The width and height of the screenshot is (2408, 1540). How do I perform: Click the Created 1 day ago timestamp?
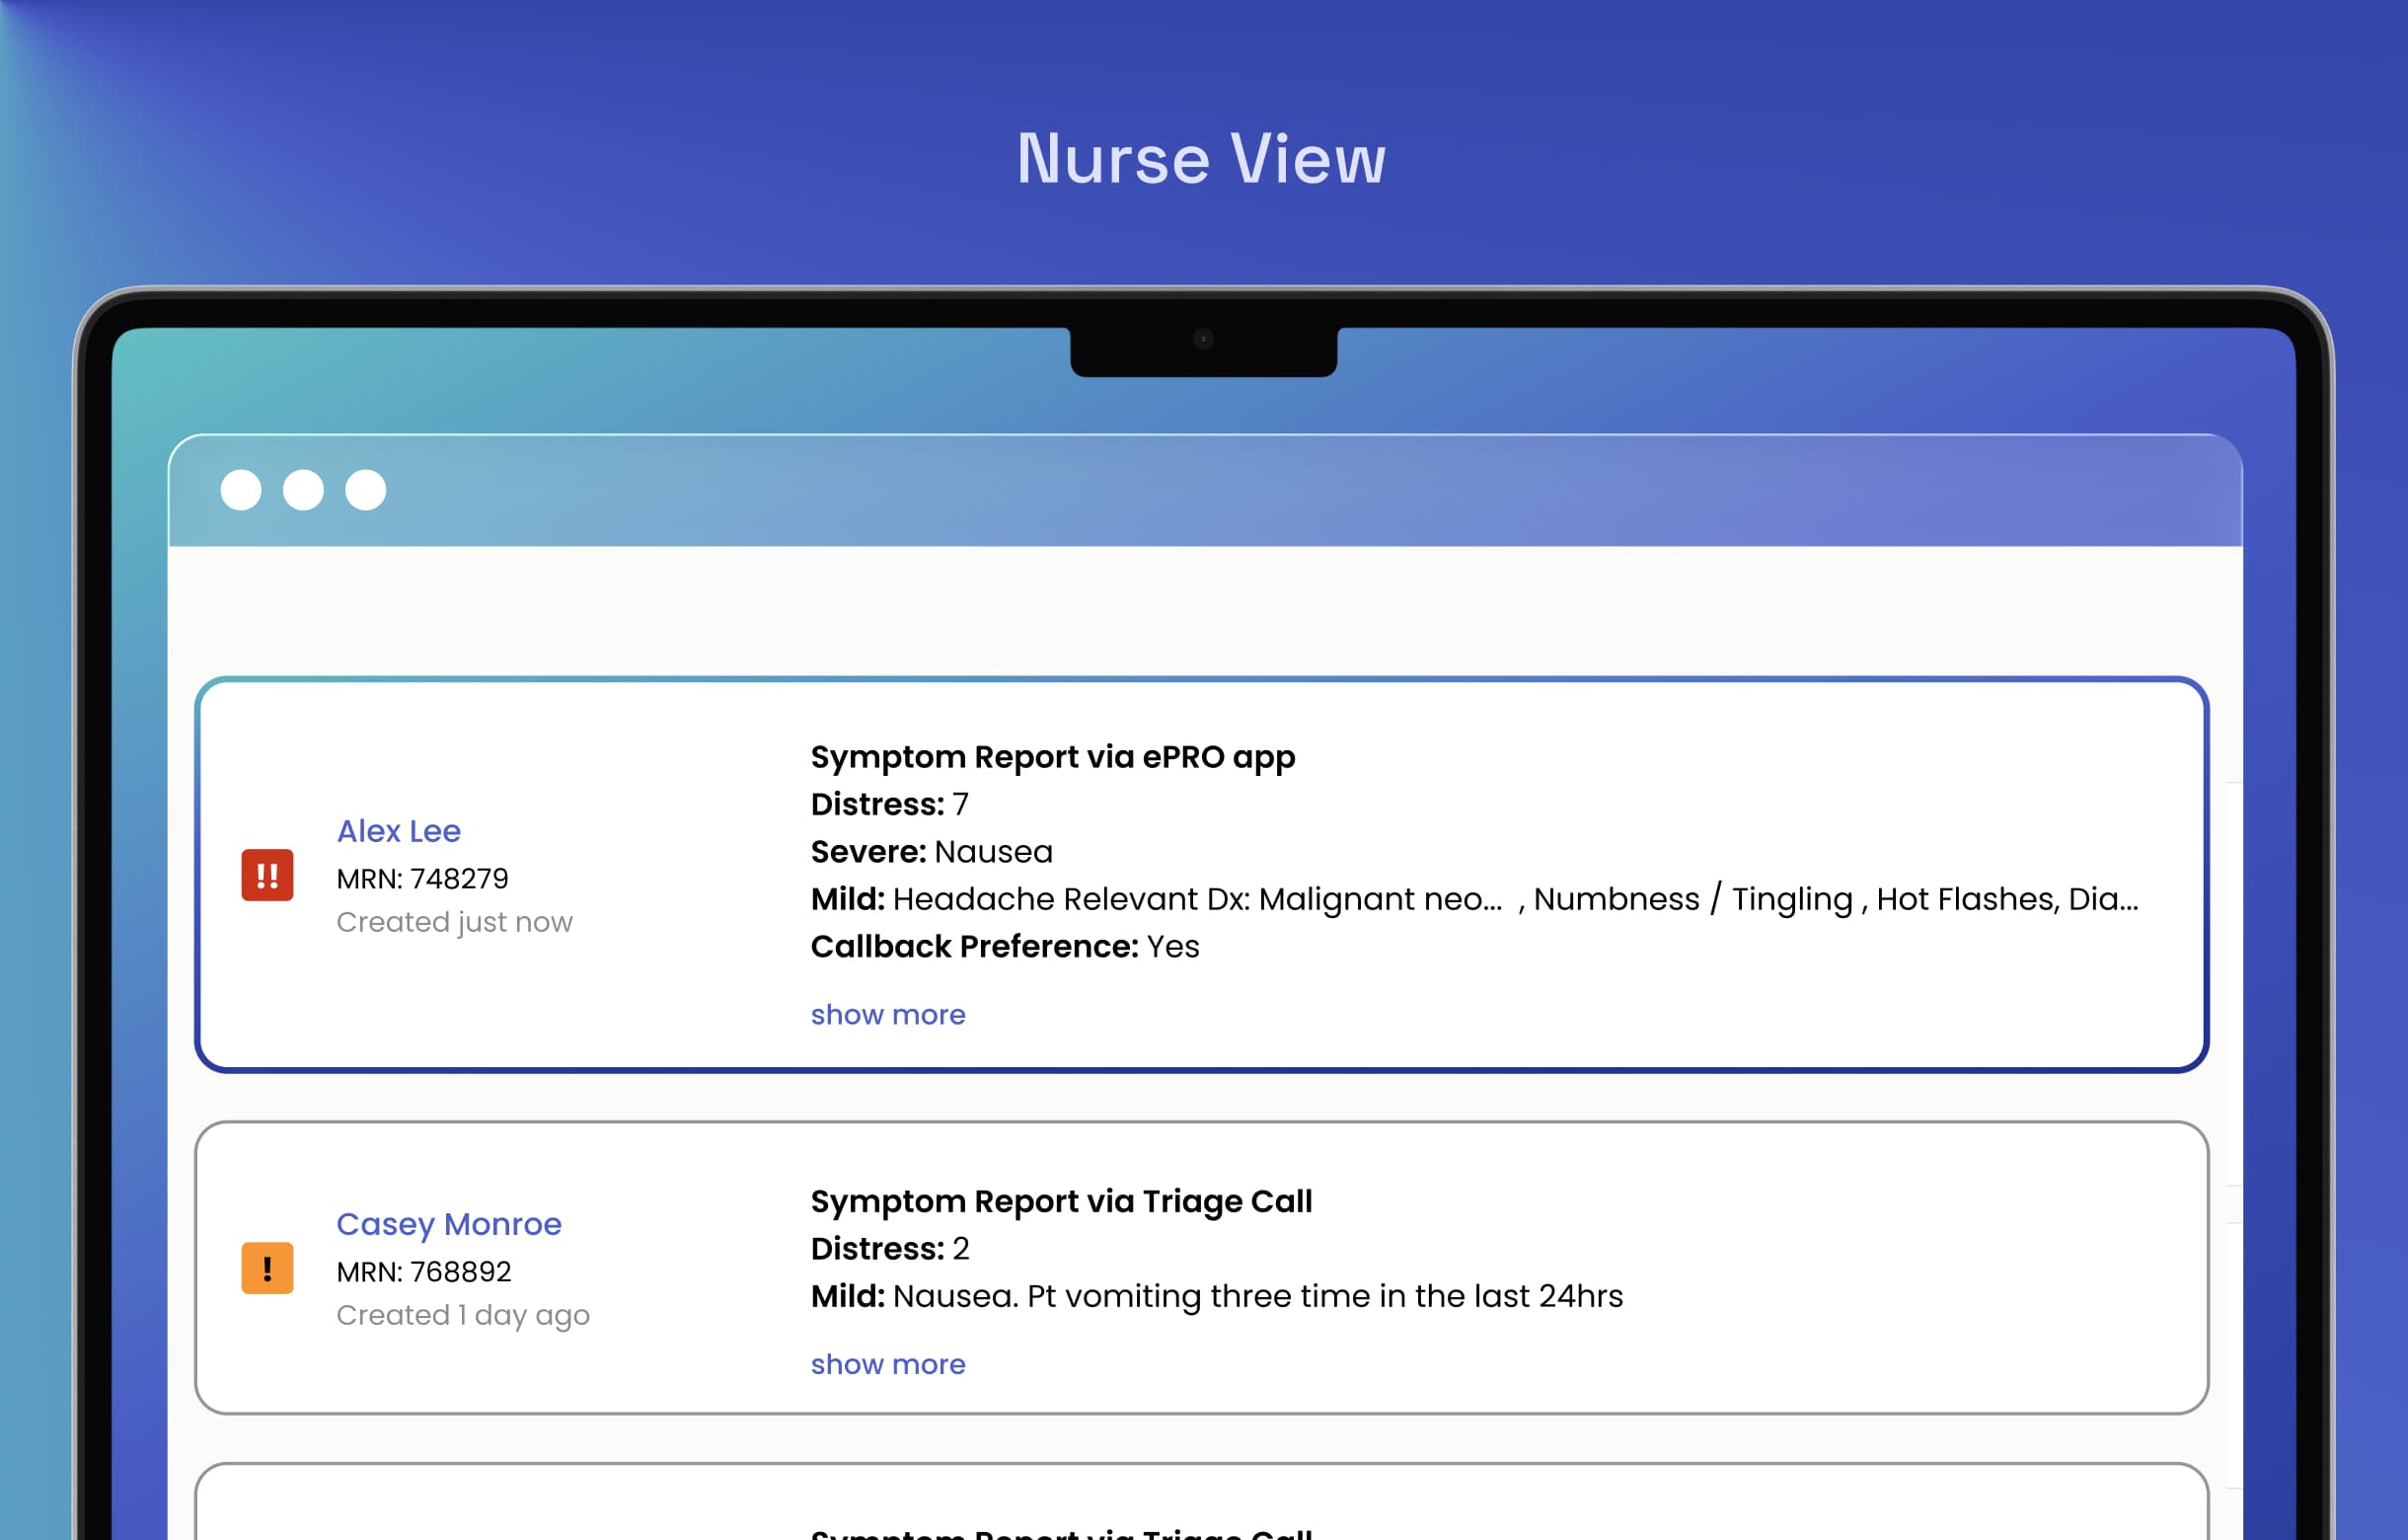[462, 1315]
